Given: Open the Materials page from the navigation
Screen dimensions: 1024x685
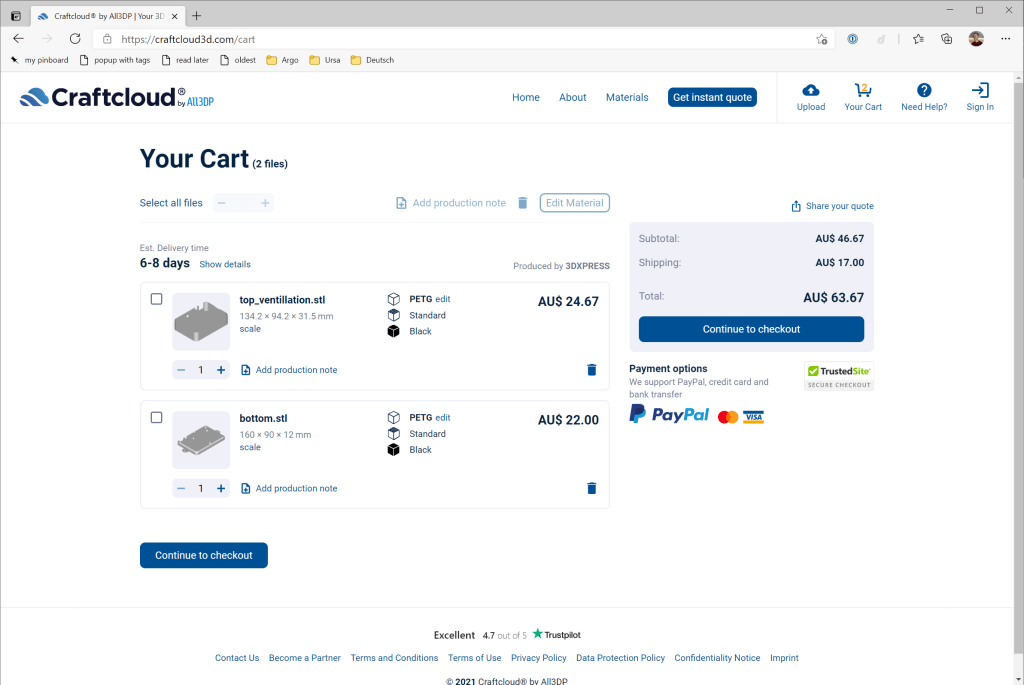Looking at the screenshot, I should click(x=627, y=97).
